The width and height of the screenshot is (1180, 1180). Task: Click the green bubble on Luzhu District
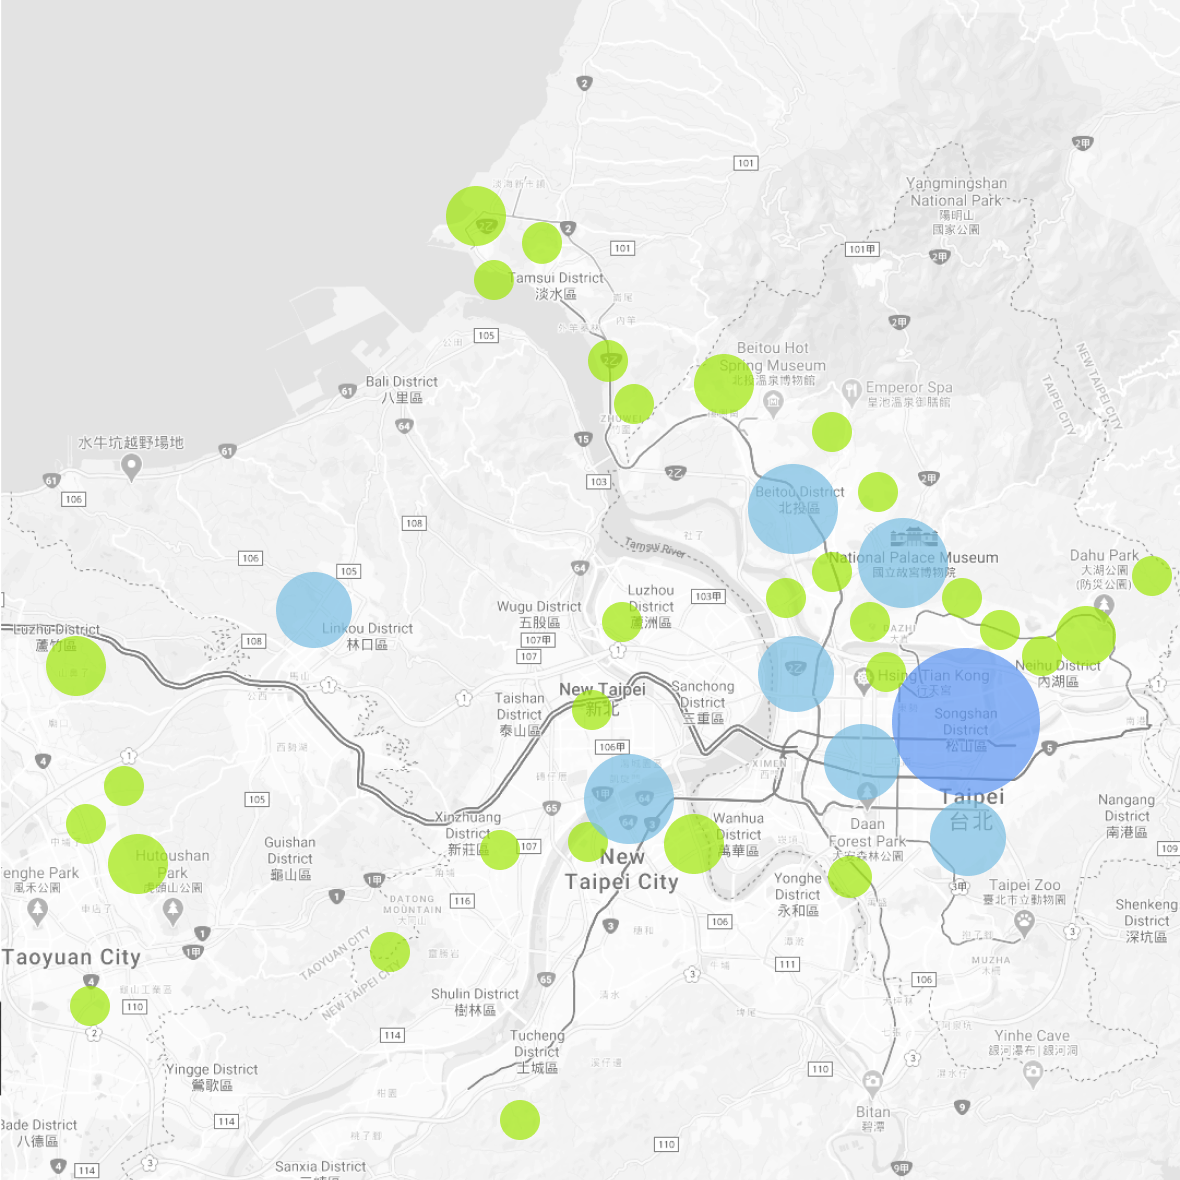[x=76, y=666]
